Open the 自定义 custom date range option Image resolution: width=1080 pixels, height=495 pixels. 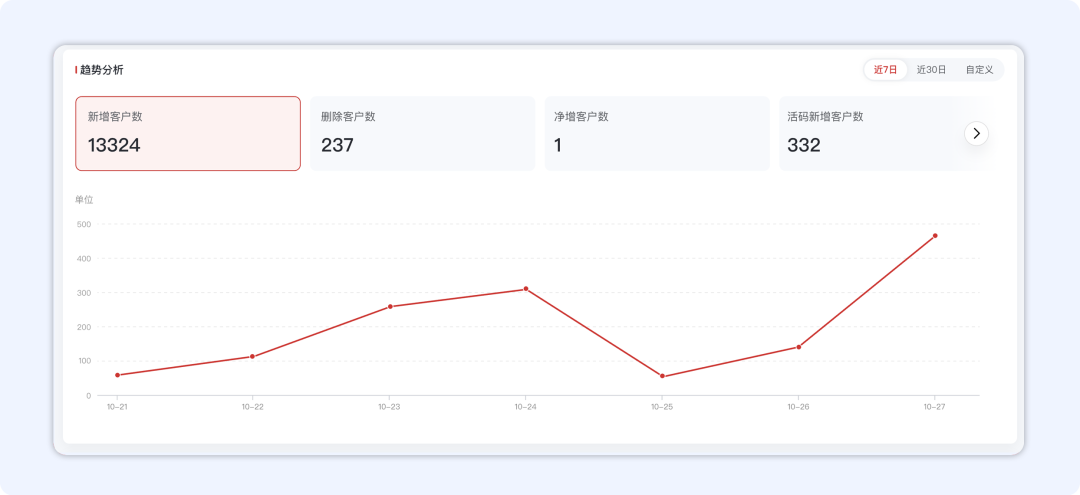point(979,70)
